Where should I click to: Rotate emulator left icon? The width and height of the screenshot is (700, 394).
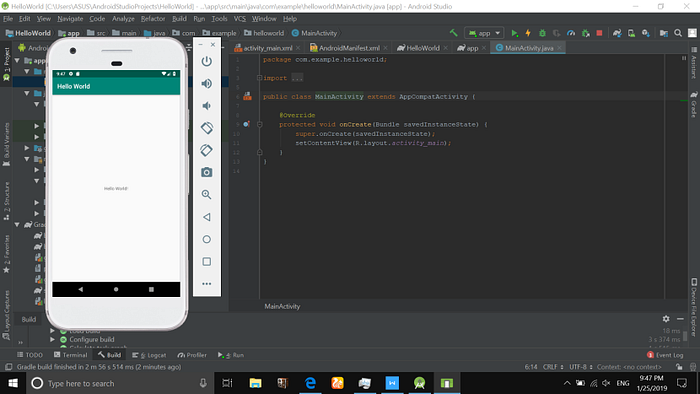coord(206,128)
